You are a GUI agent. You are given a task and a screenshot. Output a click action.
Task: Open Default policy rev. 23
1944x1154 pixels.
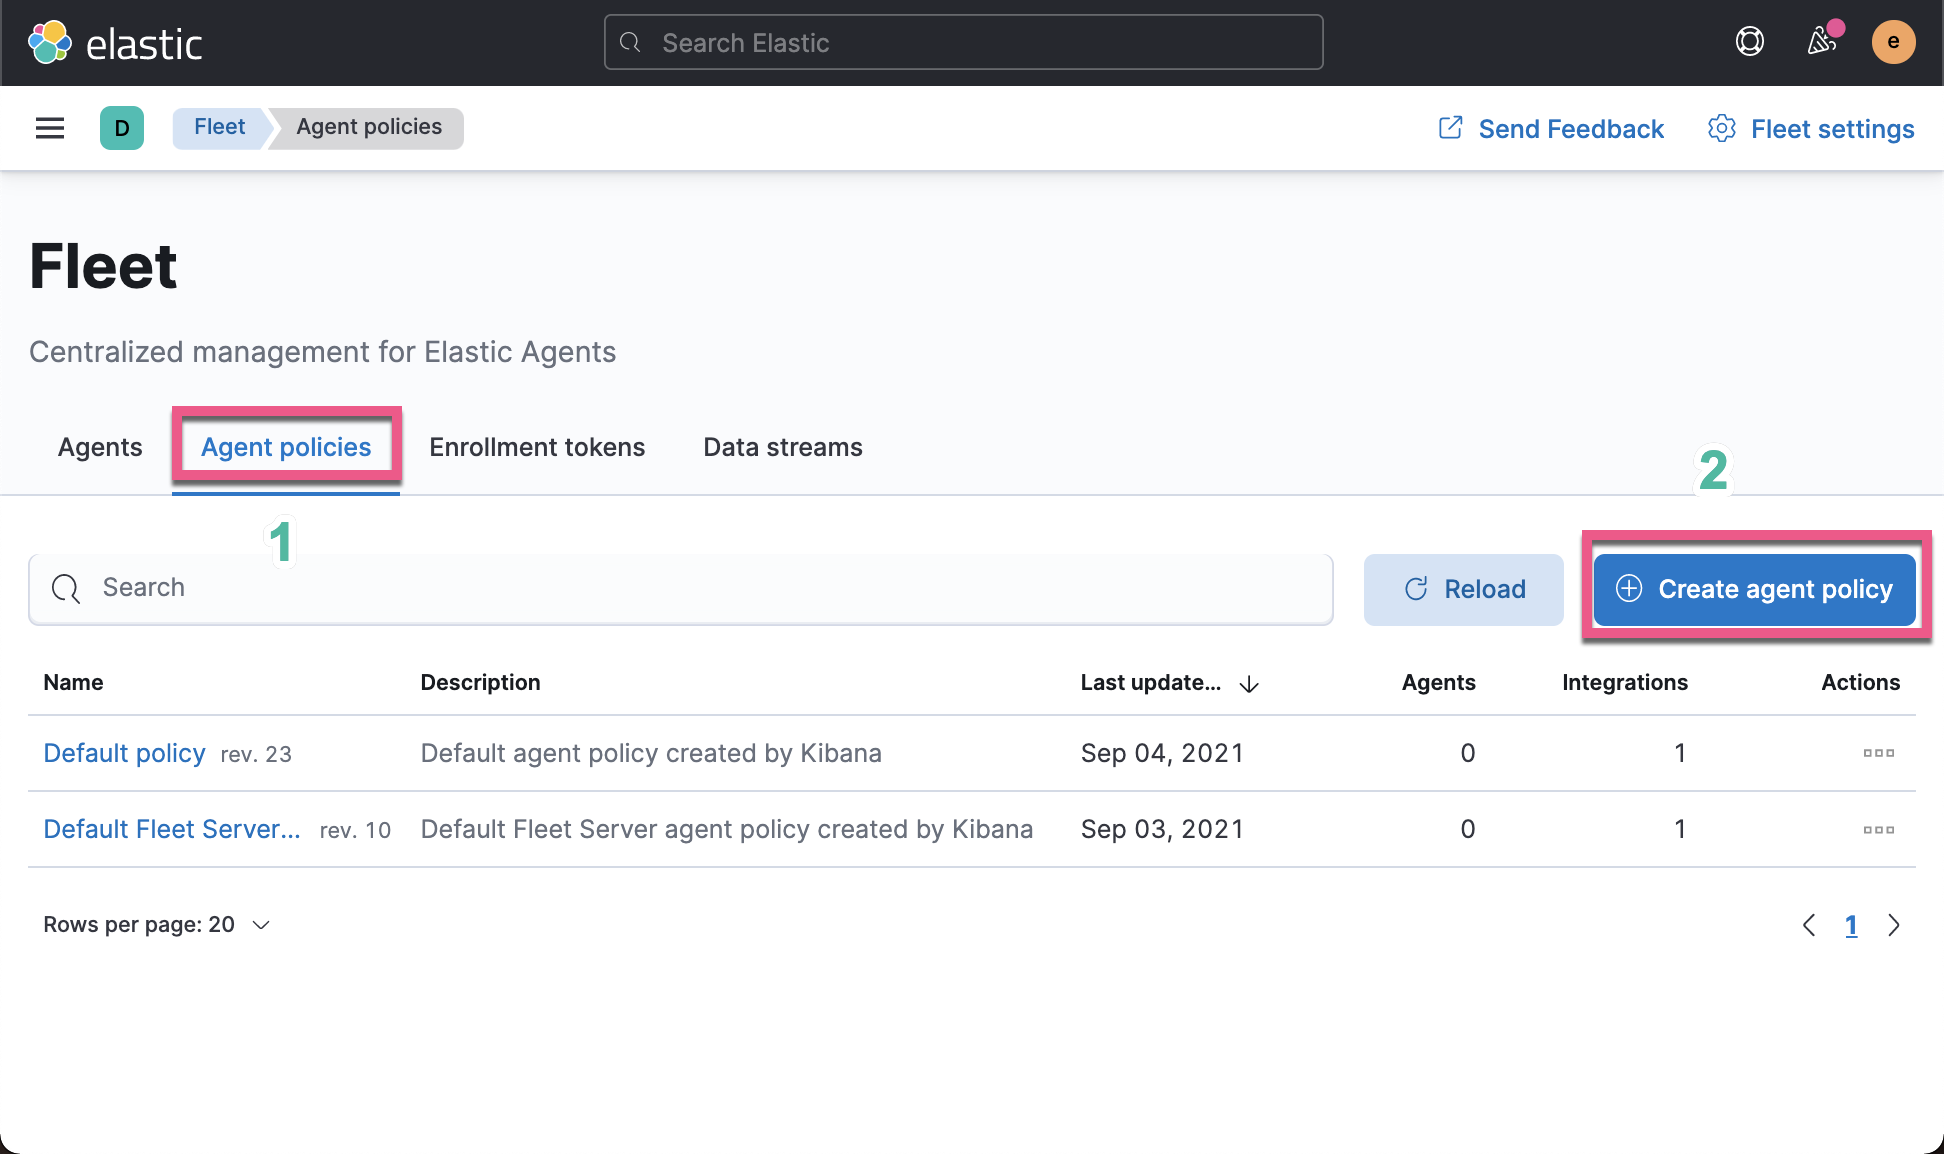(x=124, y=751)
